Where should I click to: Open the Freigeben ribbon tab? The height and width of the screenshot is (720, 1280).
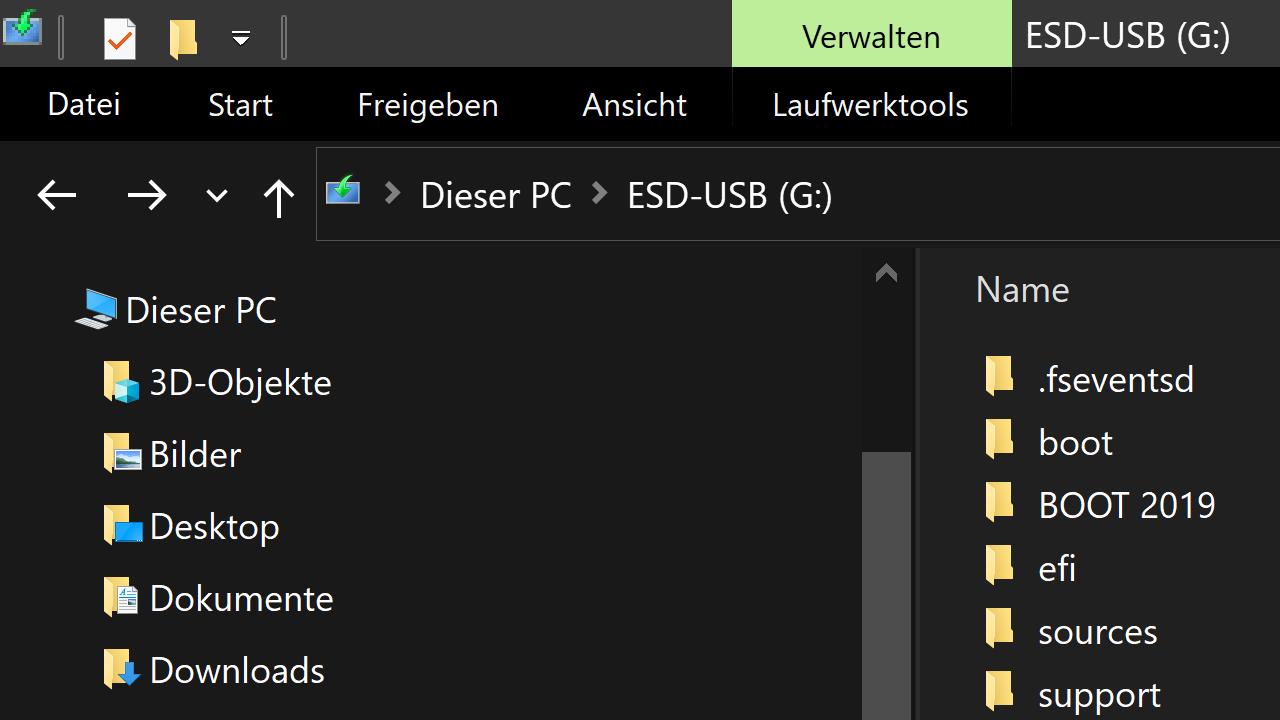tap(428, 105)
